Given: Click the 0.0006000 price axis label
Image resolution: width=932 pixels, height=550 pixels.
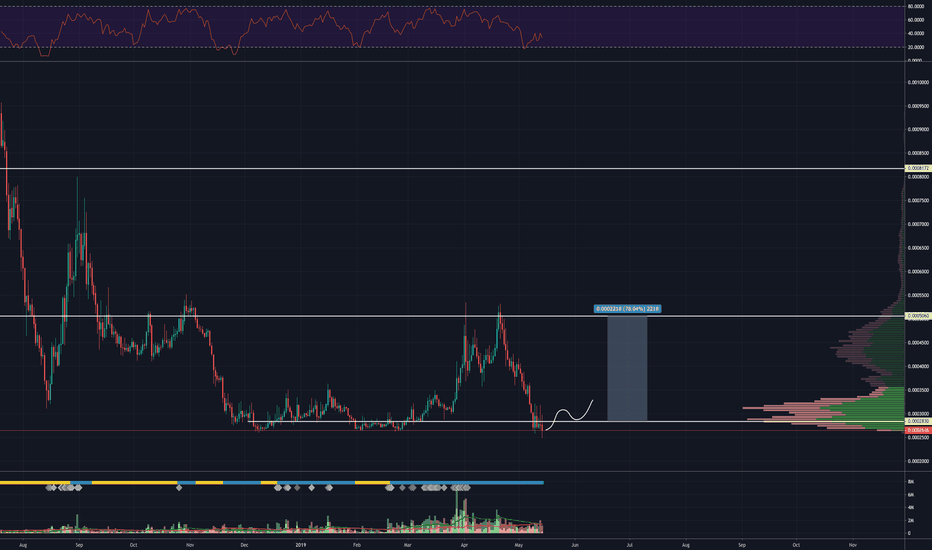Looking at the screenshot, I should click(x=919, y=272).
